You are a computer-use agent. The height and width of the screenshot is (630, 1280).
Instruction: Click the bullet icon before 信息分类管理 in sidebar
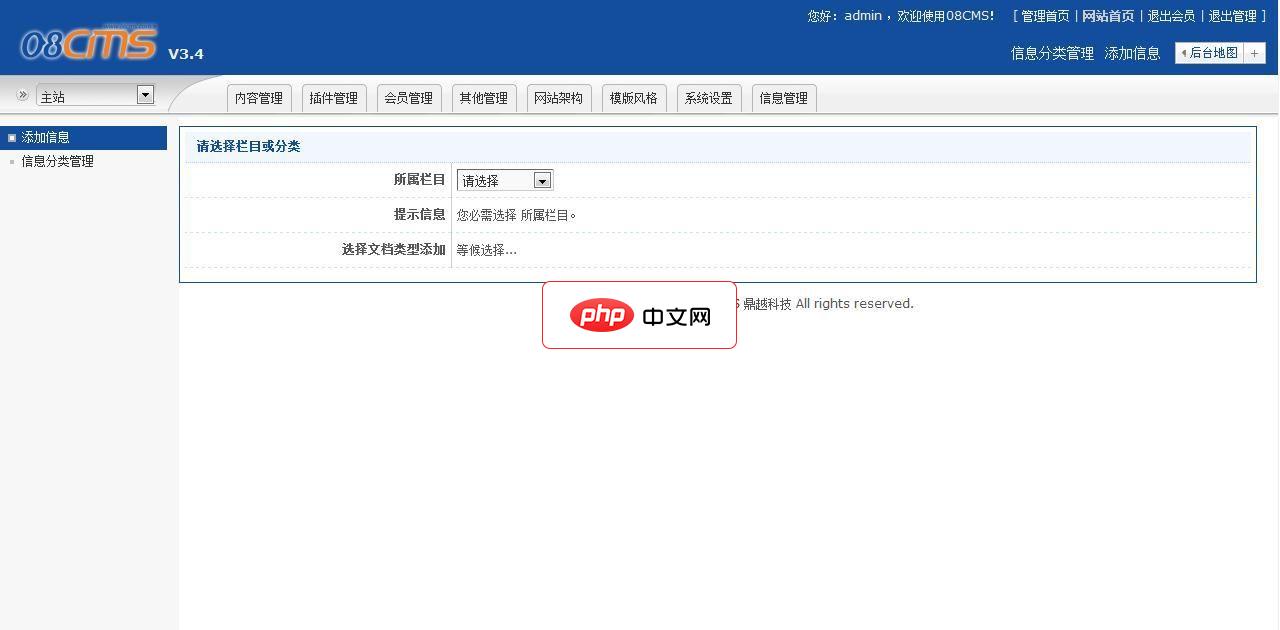click(x=10, y=160)
